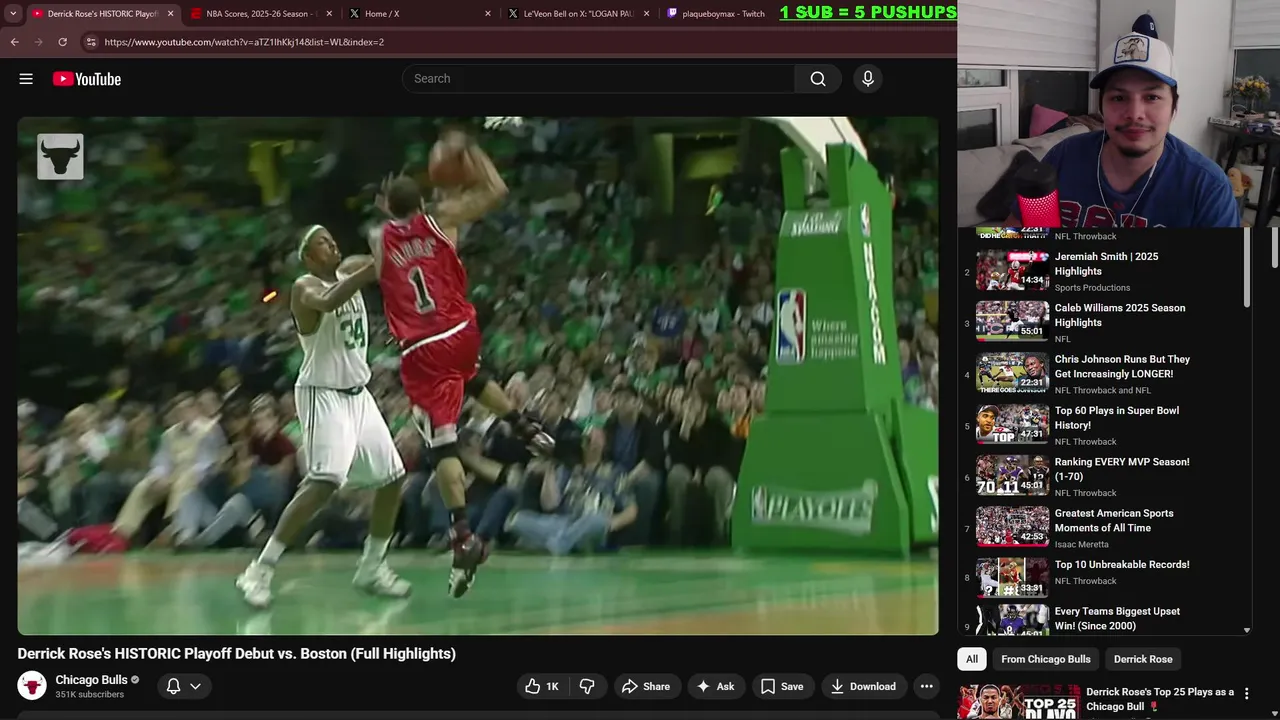This screenshot has width=1280, height=720.
Task: Toggle the notification bell for Chicago Bulls
Action: click(x=173, y=686)
